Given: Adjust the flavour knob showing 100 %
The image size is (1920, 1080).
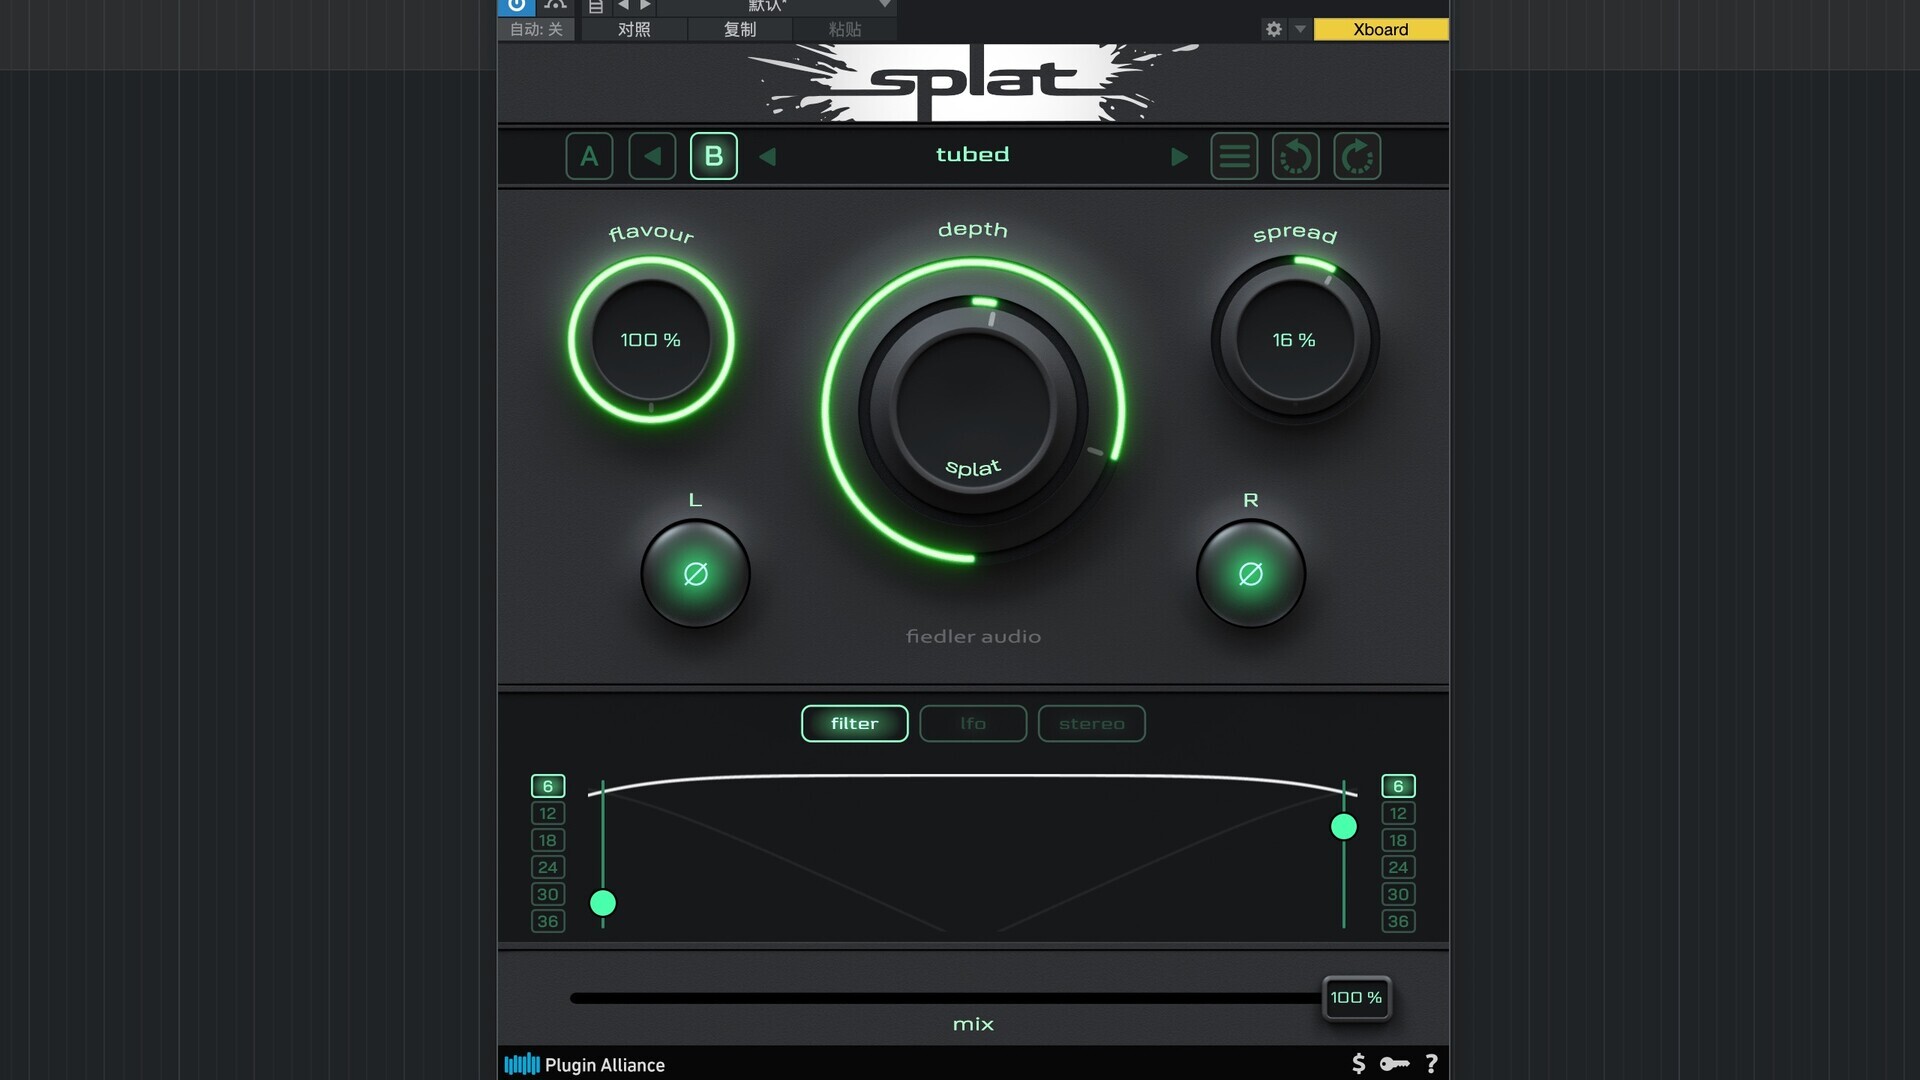Looking at the screenshot, I should (651, 340).
